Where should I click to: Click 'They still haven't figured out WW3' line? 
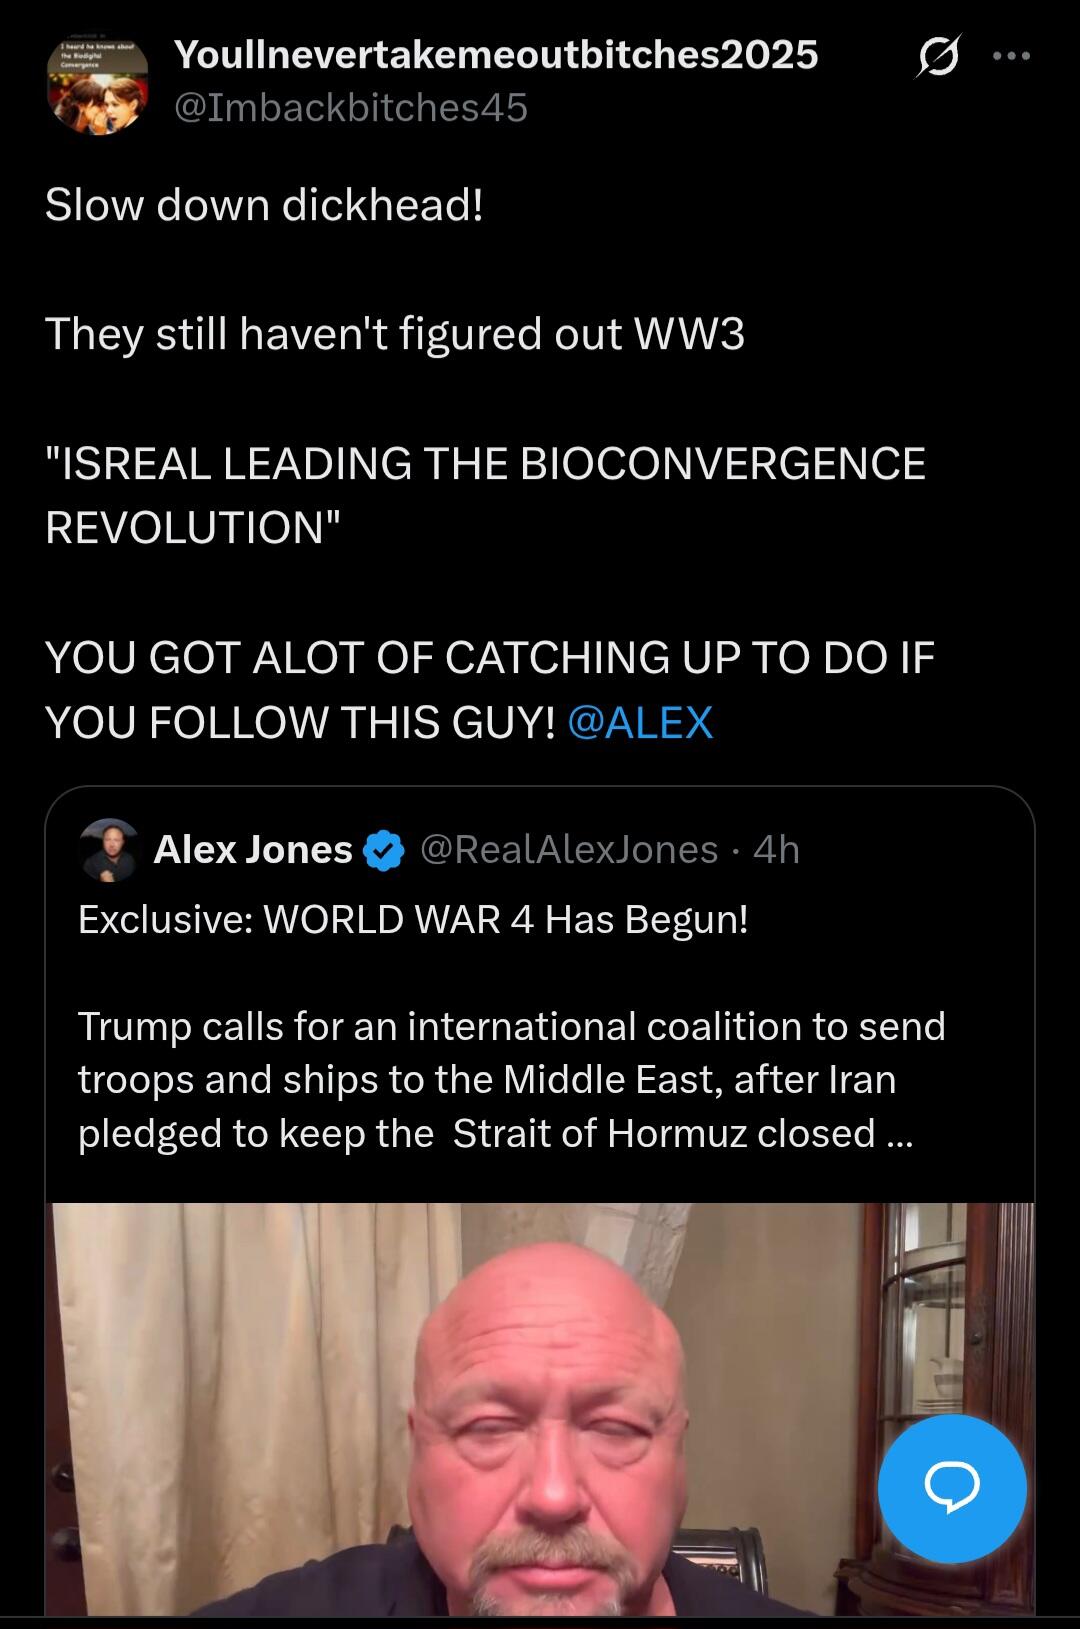tap(395, 334)
